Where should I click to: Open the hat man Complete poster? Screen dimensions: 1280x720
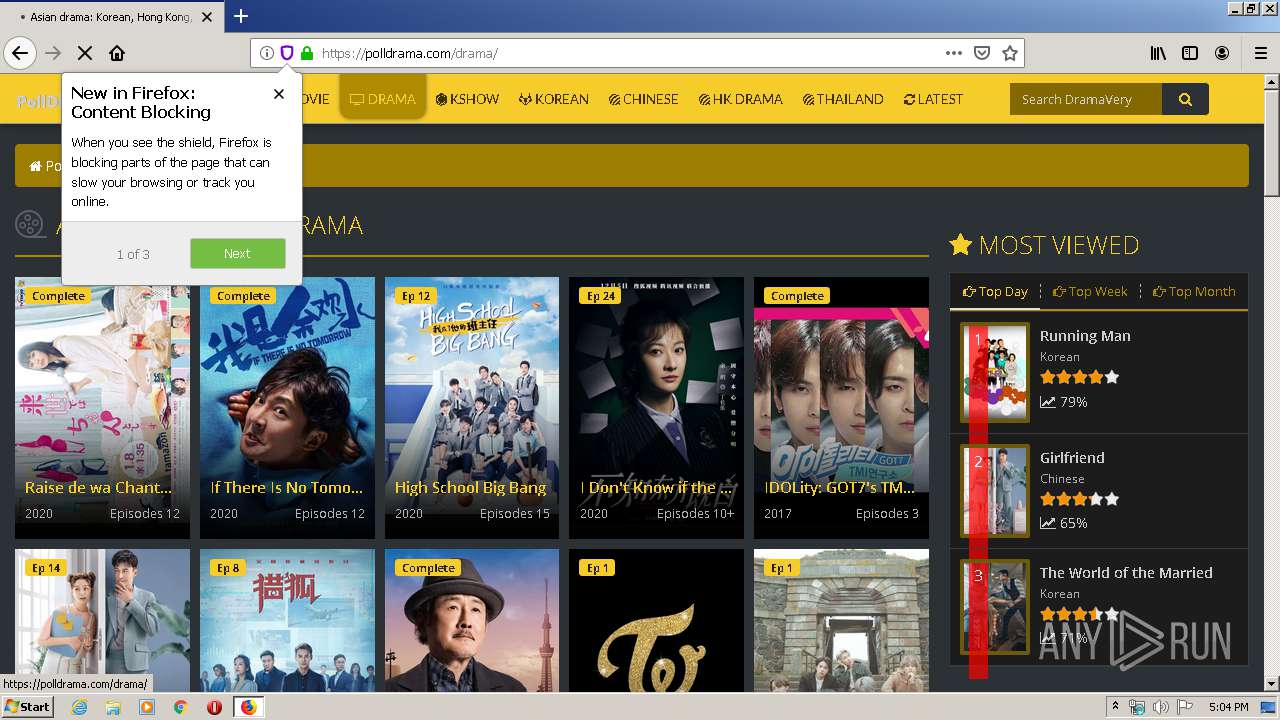click(472, 620)
